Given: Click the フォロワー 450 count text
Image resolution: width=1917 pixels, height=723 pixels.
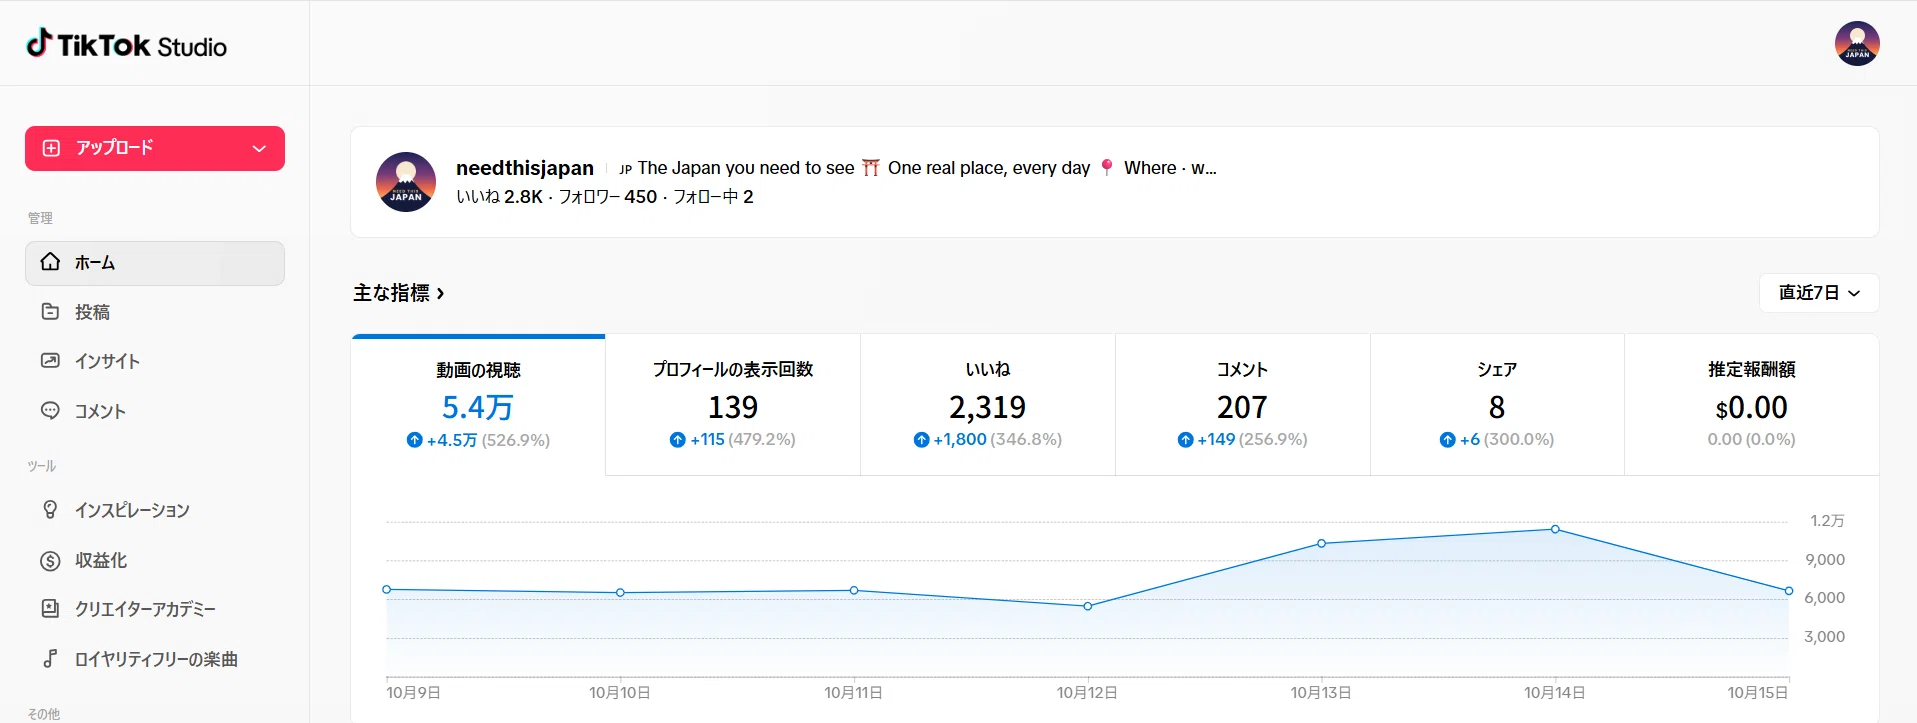Looking at the screenshot, I should tap(608, 197).
